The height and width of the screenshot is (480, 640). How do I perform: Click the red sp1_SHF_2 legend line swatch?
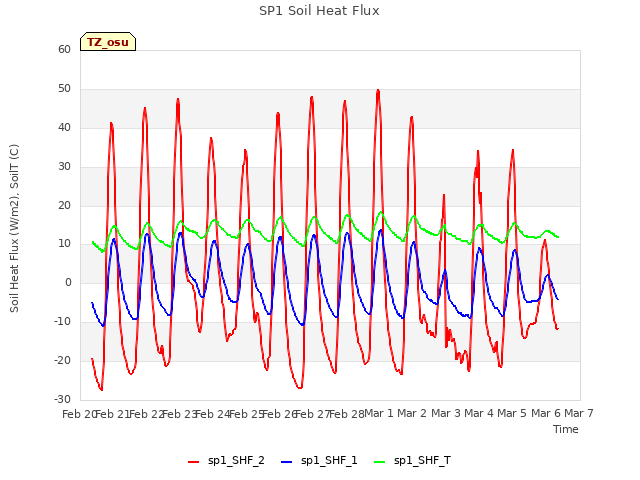pos(193,462)
